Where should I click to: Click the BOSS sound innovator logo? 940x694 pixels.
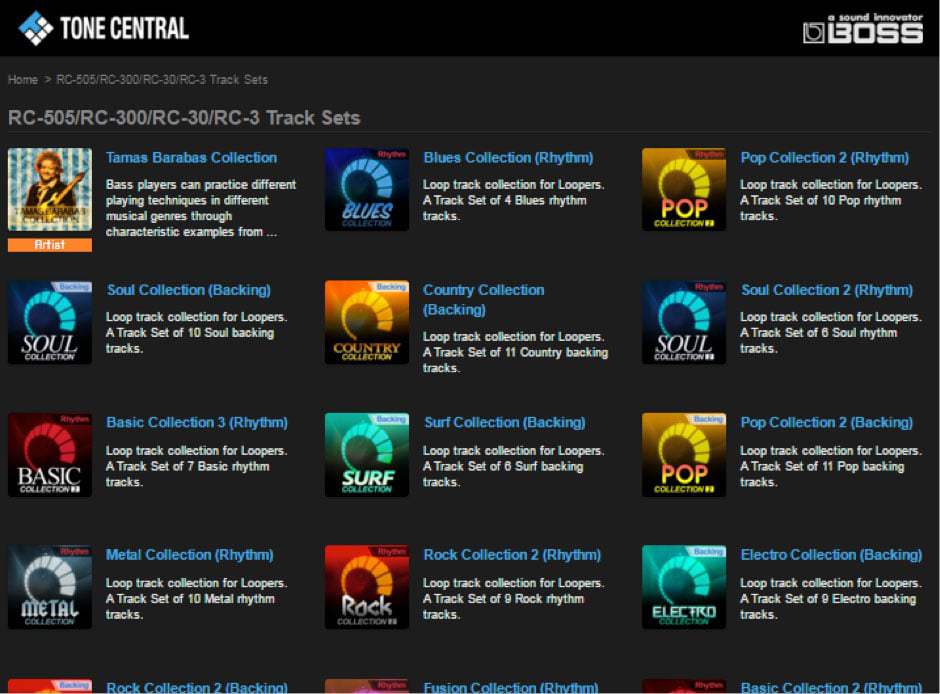click(x=863, y=28)
